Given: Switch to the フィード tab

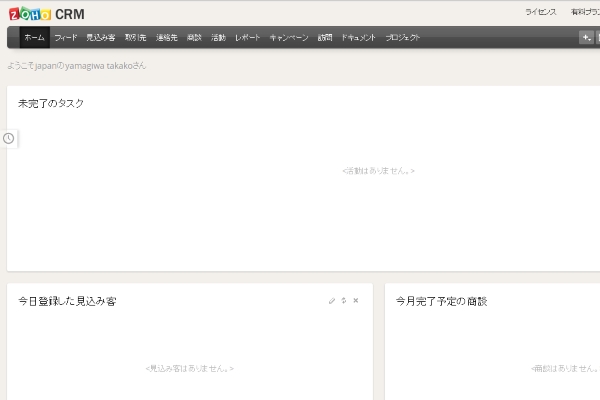Looking at the screenshot, I should click(65, 38).
